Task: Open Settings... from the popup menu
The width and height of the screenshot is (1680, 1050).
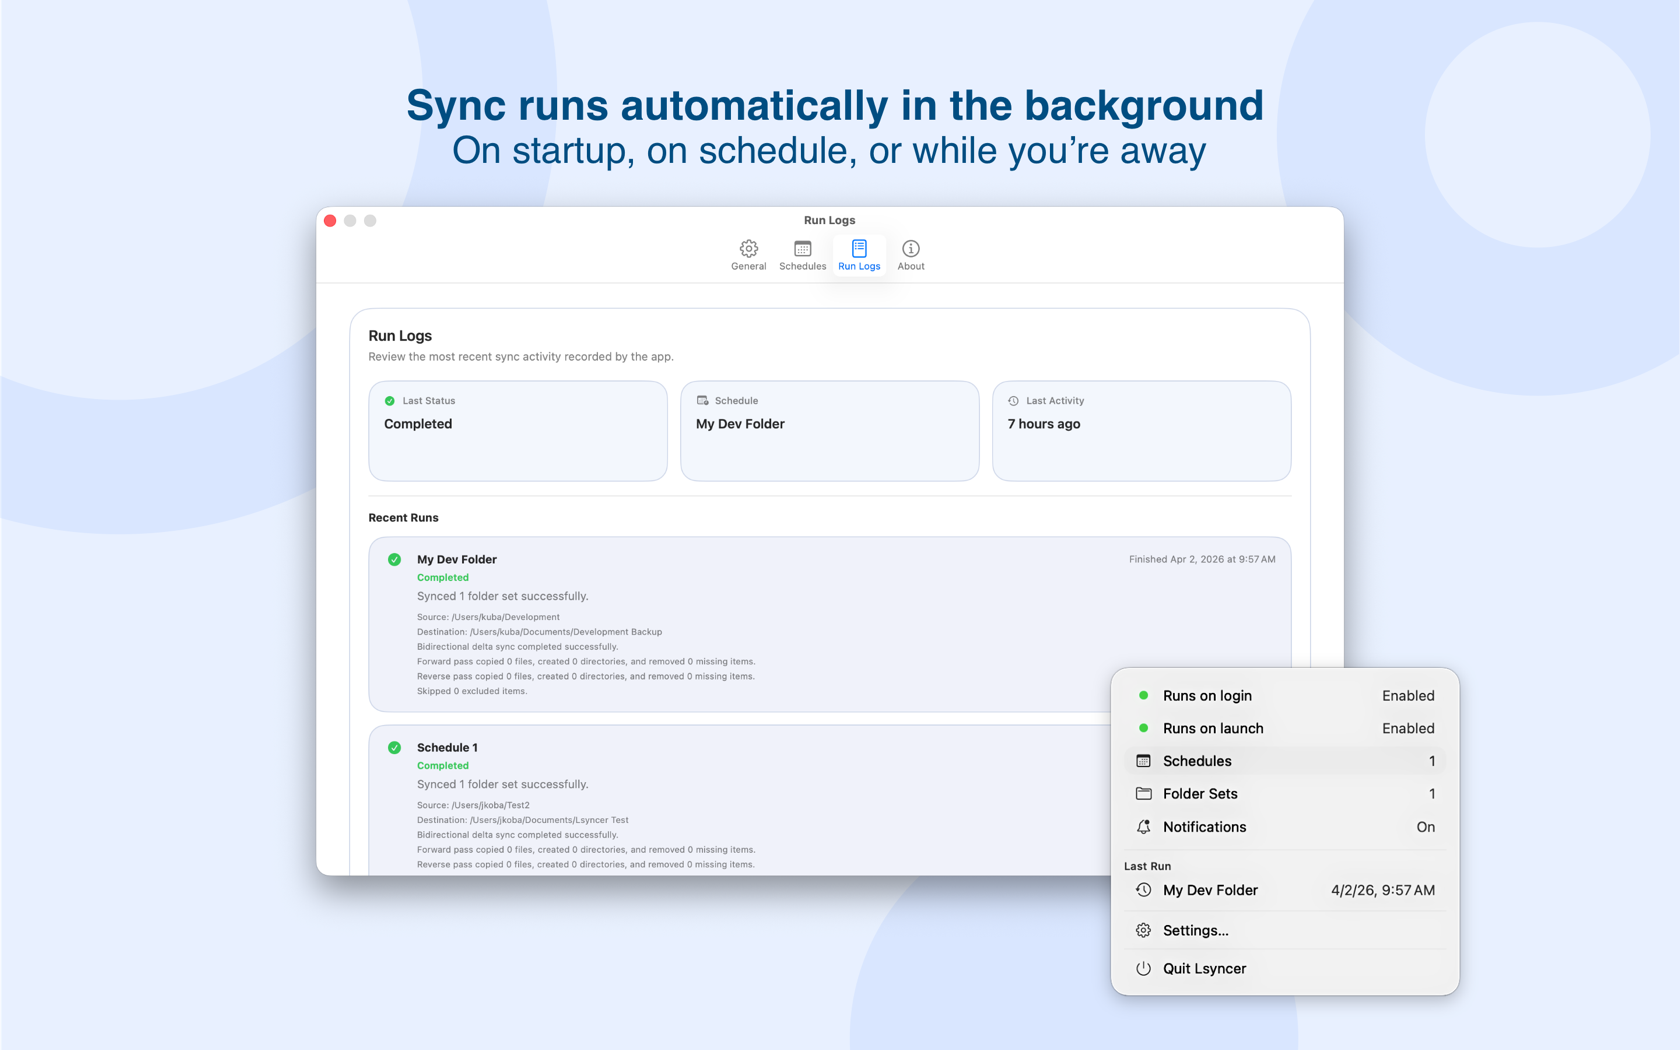Action: pos(1196,931)
